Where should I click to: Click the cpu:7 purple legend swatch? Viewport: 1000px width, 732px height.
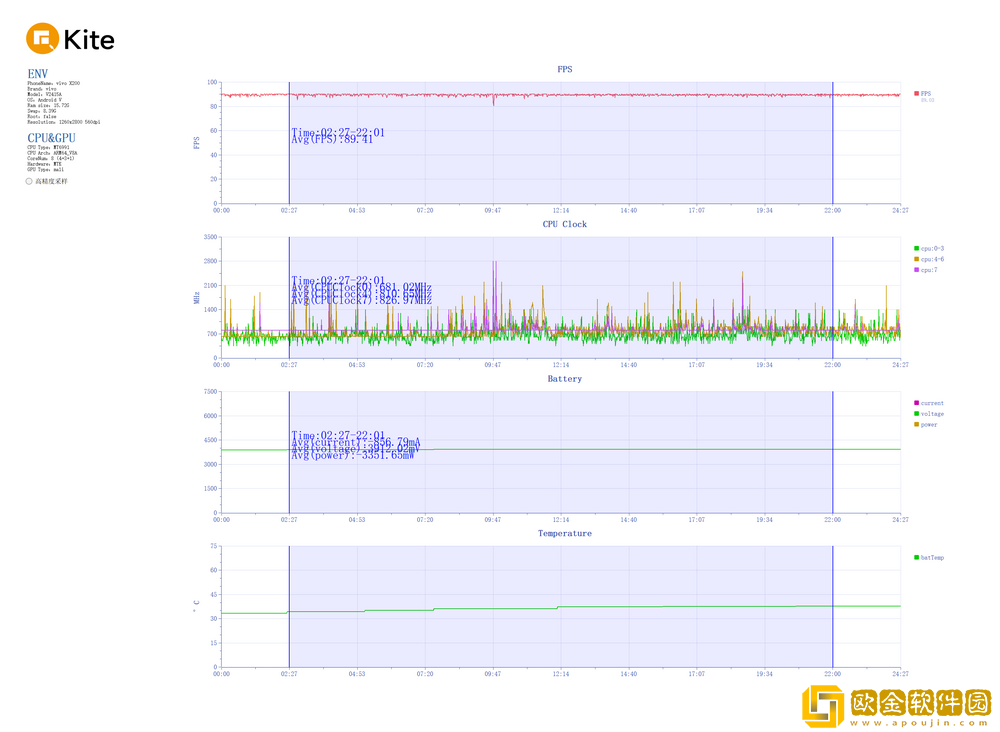[917, 270]
